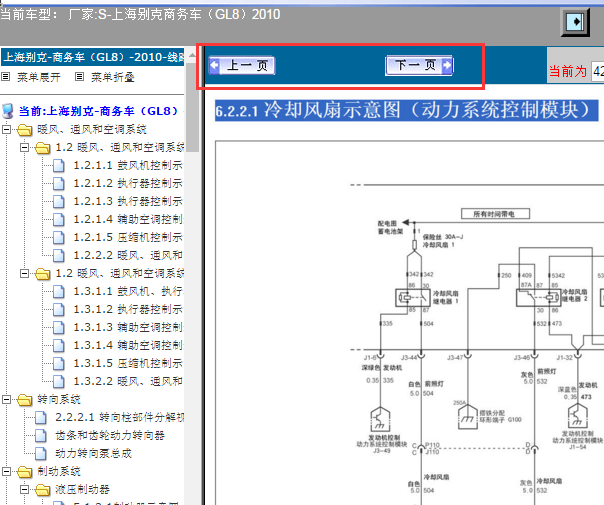Screen dimensions: 604x505
Task: Click the folder icon of 转向系统
Action: [25, 400]
